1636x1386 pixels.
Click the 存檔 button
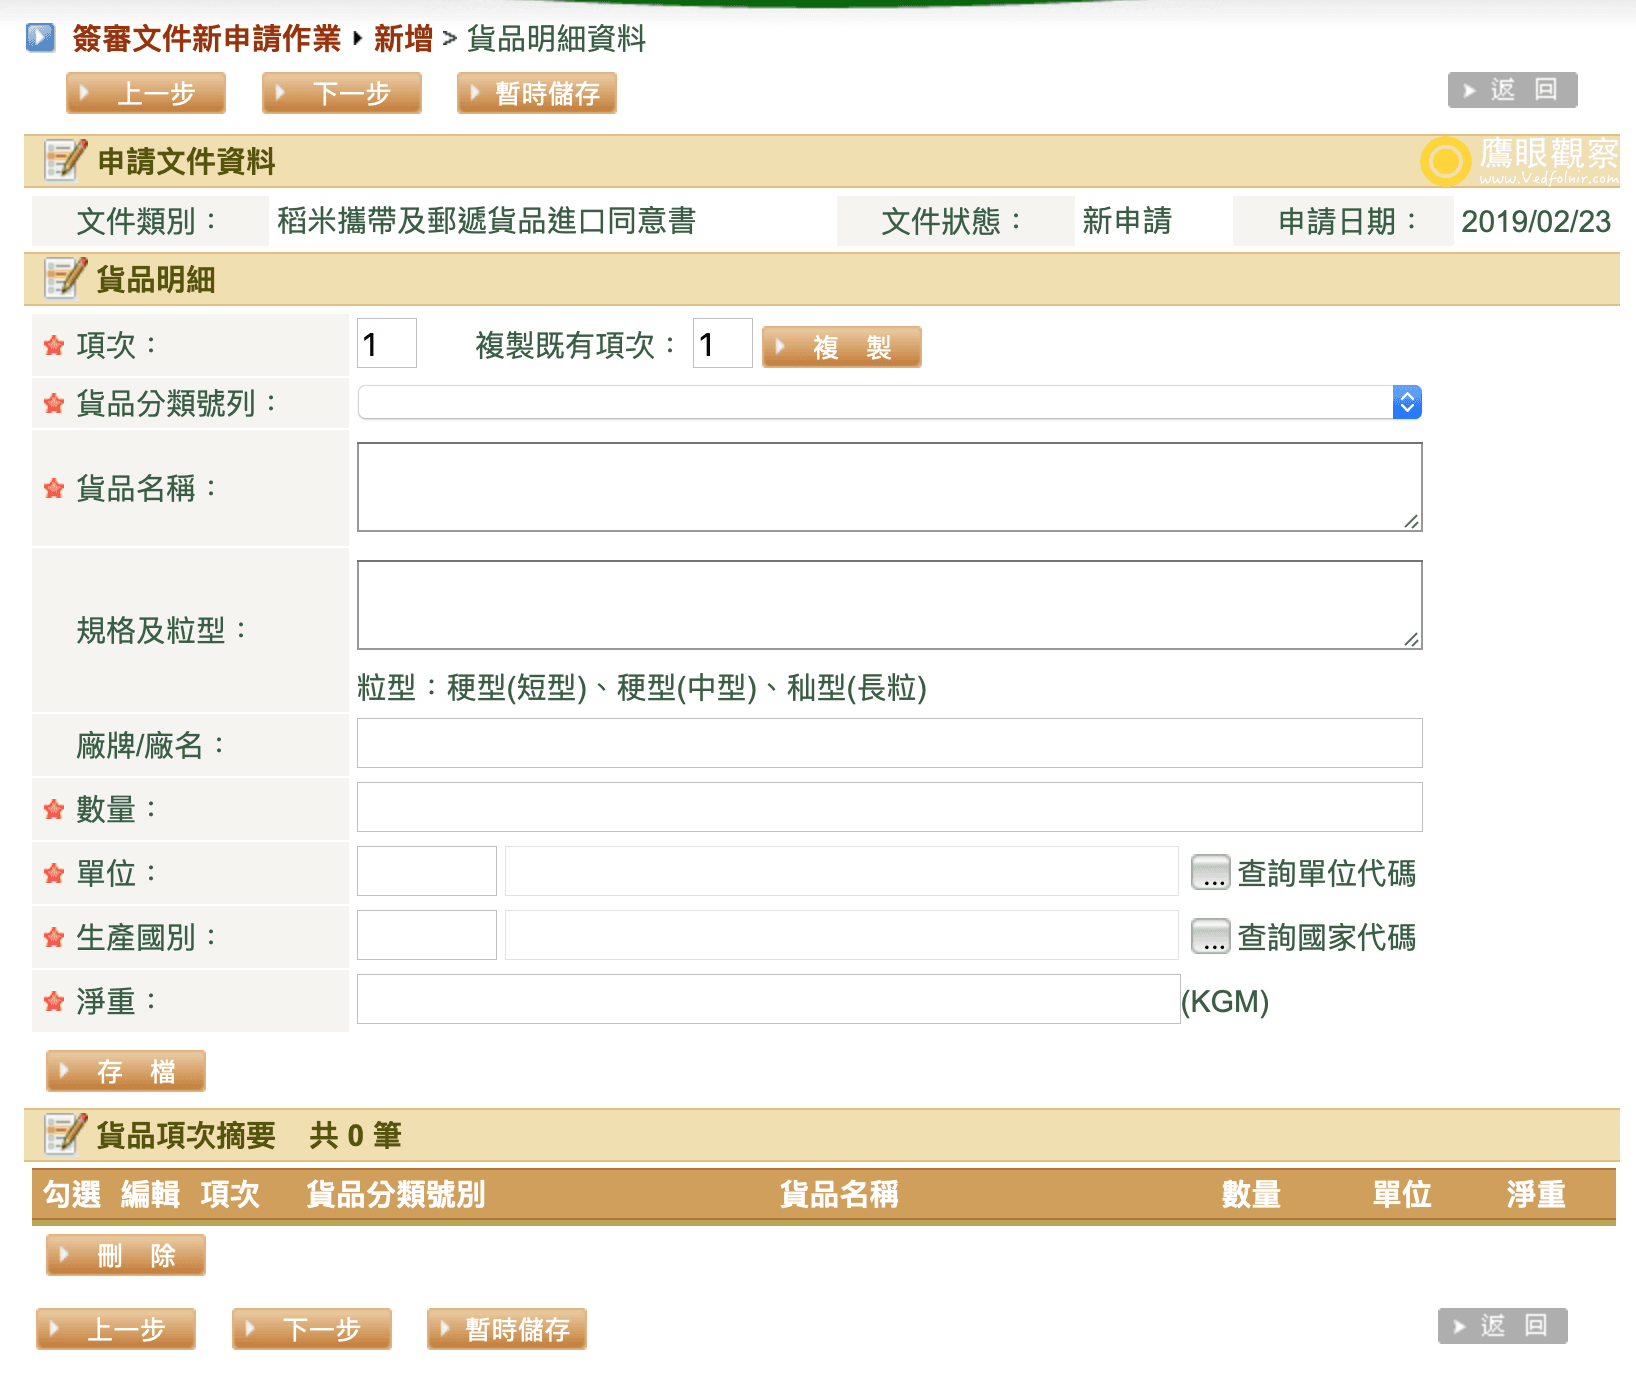126,1071
